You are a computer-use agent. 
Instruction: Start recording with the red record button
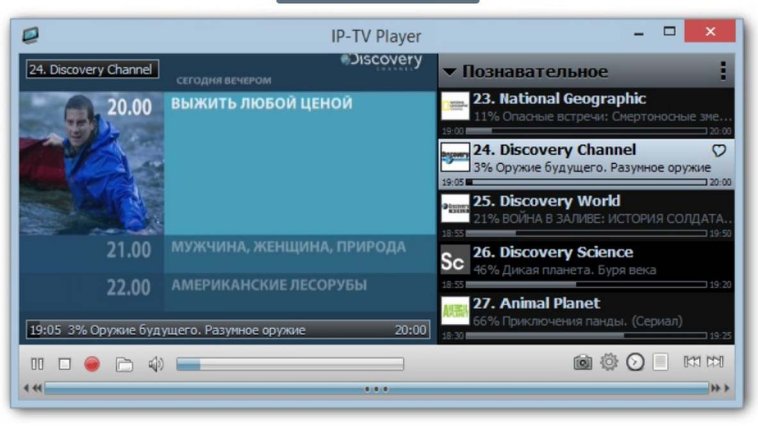pyautogui.click(x=92, y=364)
